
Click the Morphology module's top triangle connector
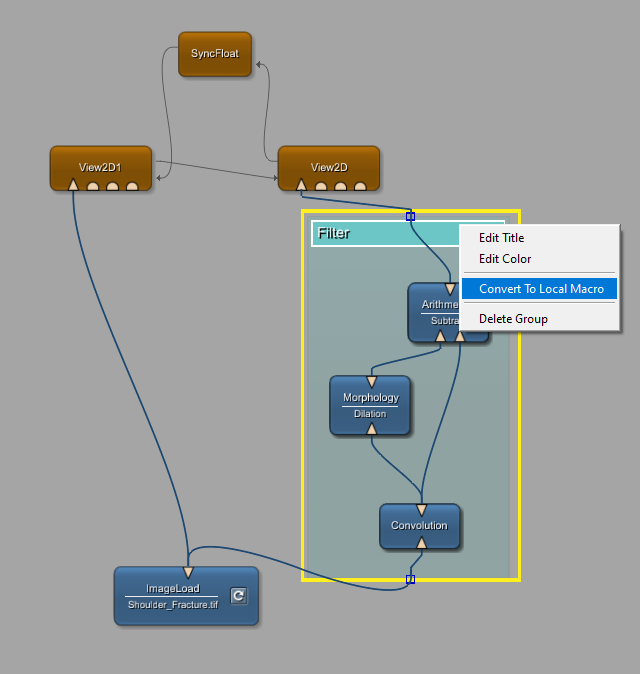(x=371, y=381)
